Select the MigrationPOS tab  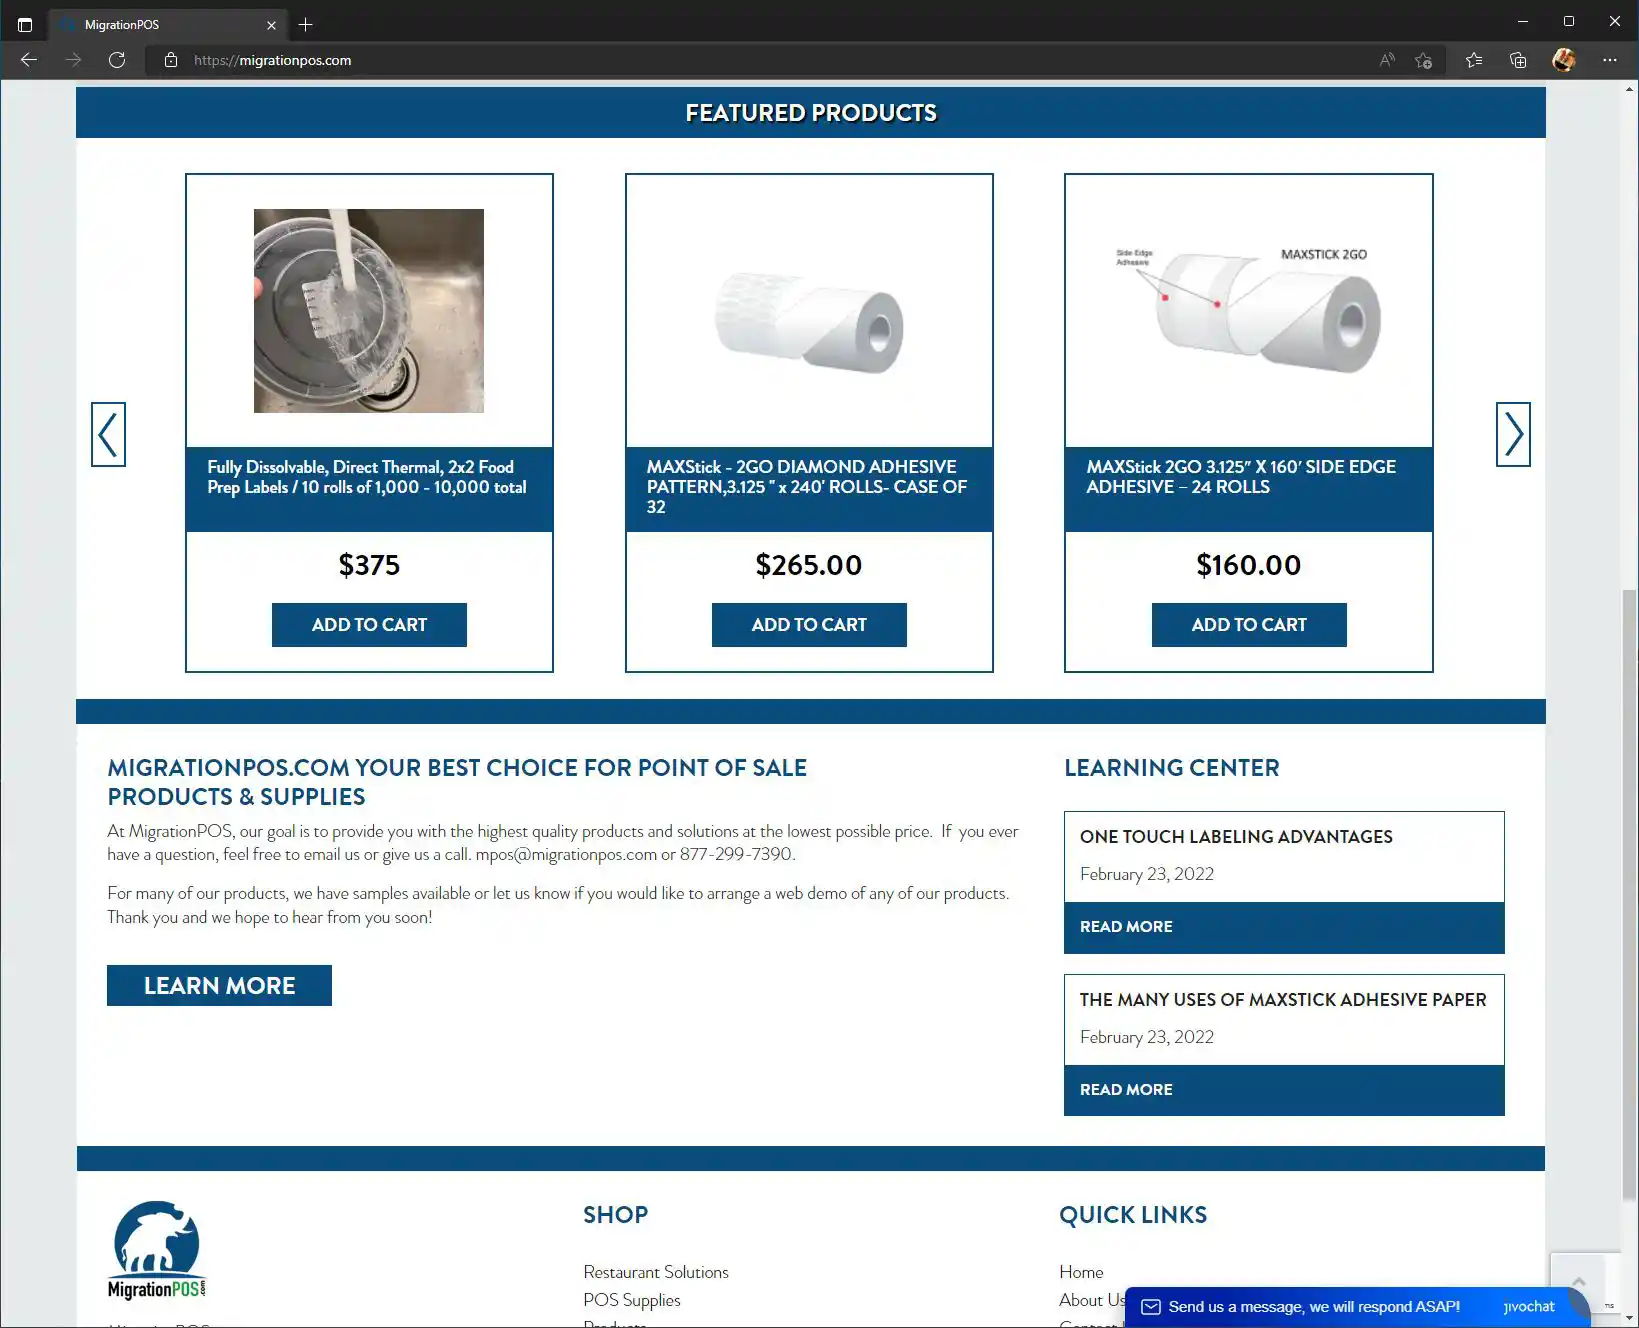point(167,24)
